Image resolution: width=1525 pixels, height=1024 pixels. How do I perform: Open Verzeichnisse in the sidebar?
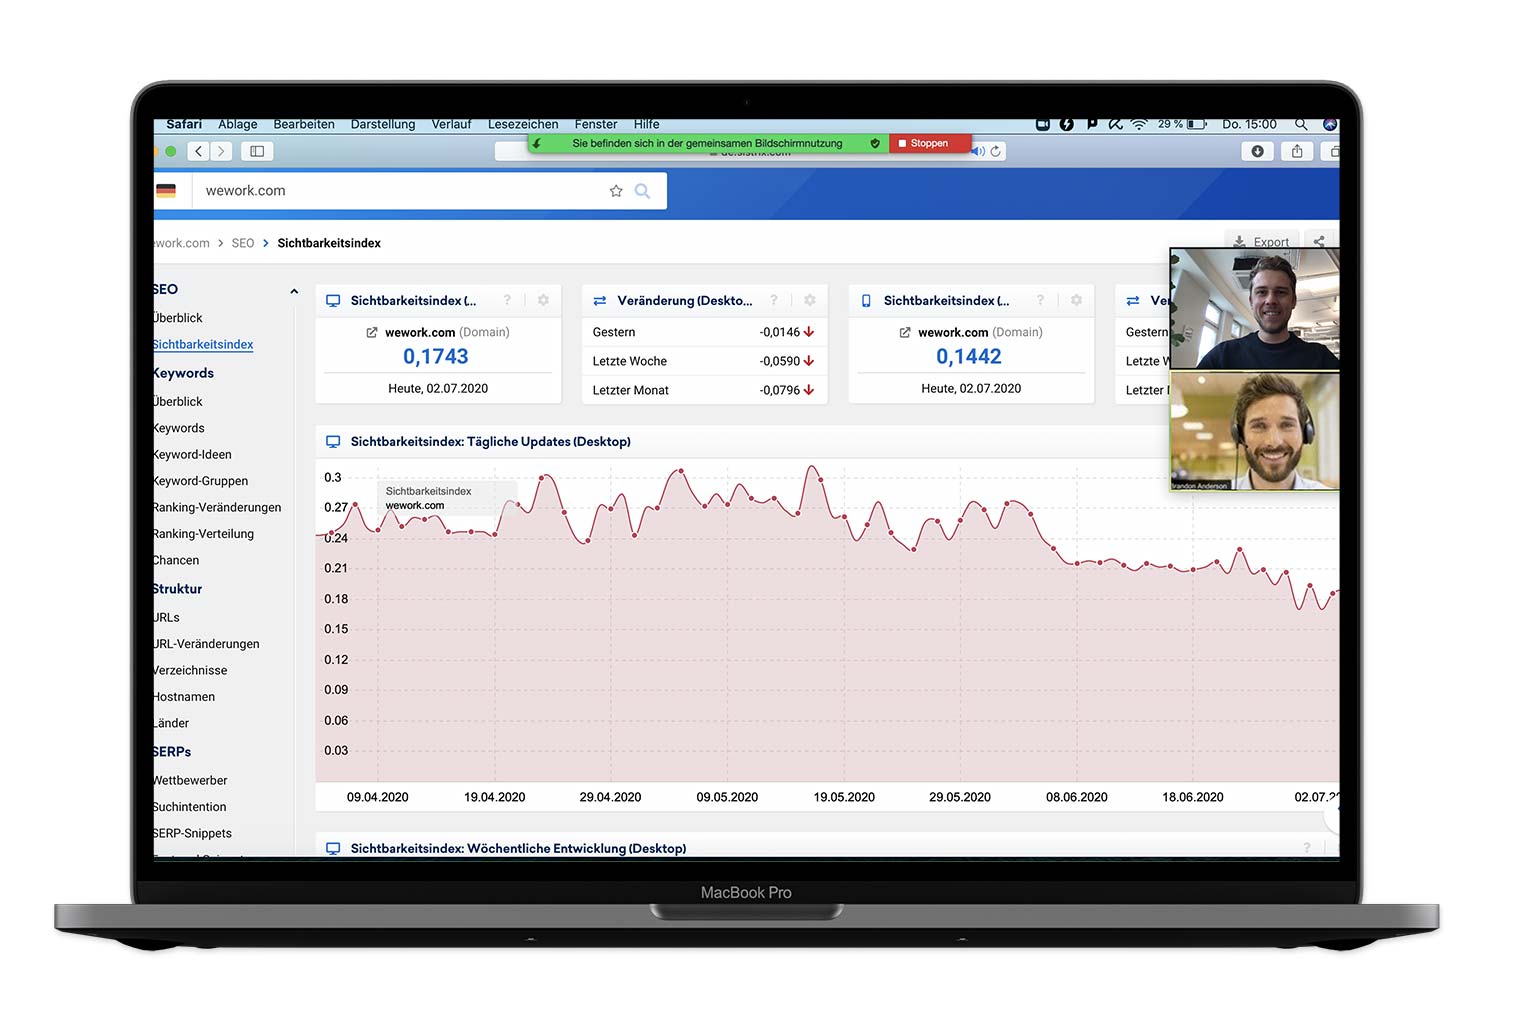point(190,670)
